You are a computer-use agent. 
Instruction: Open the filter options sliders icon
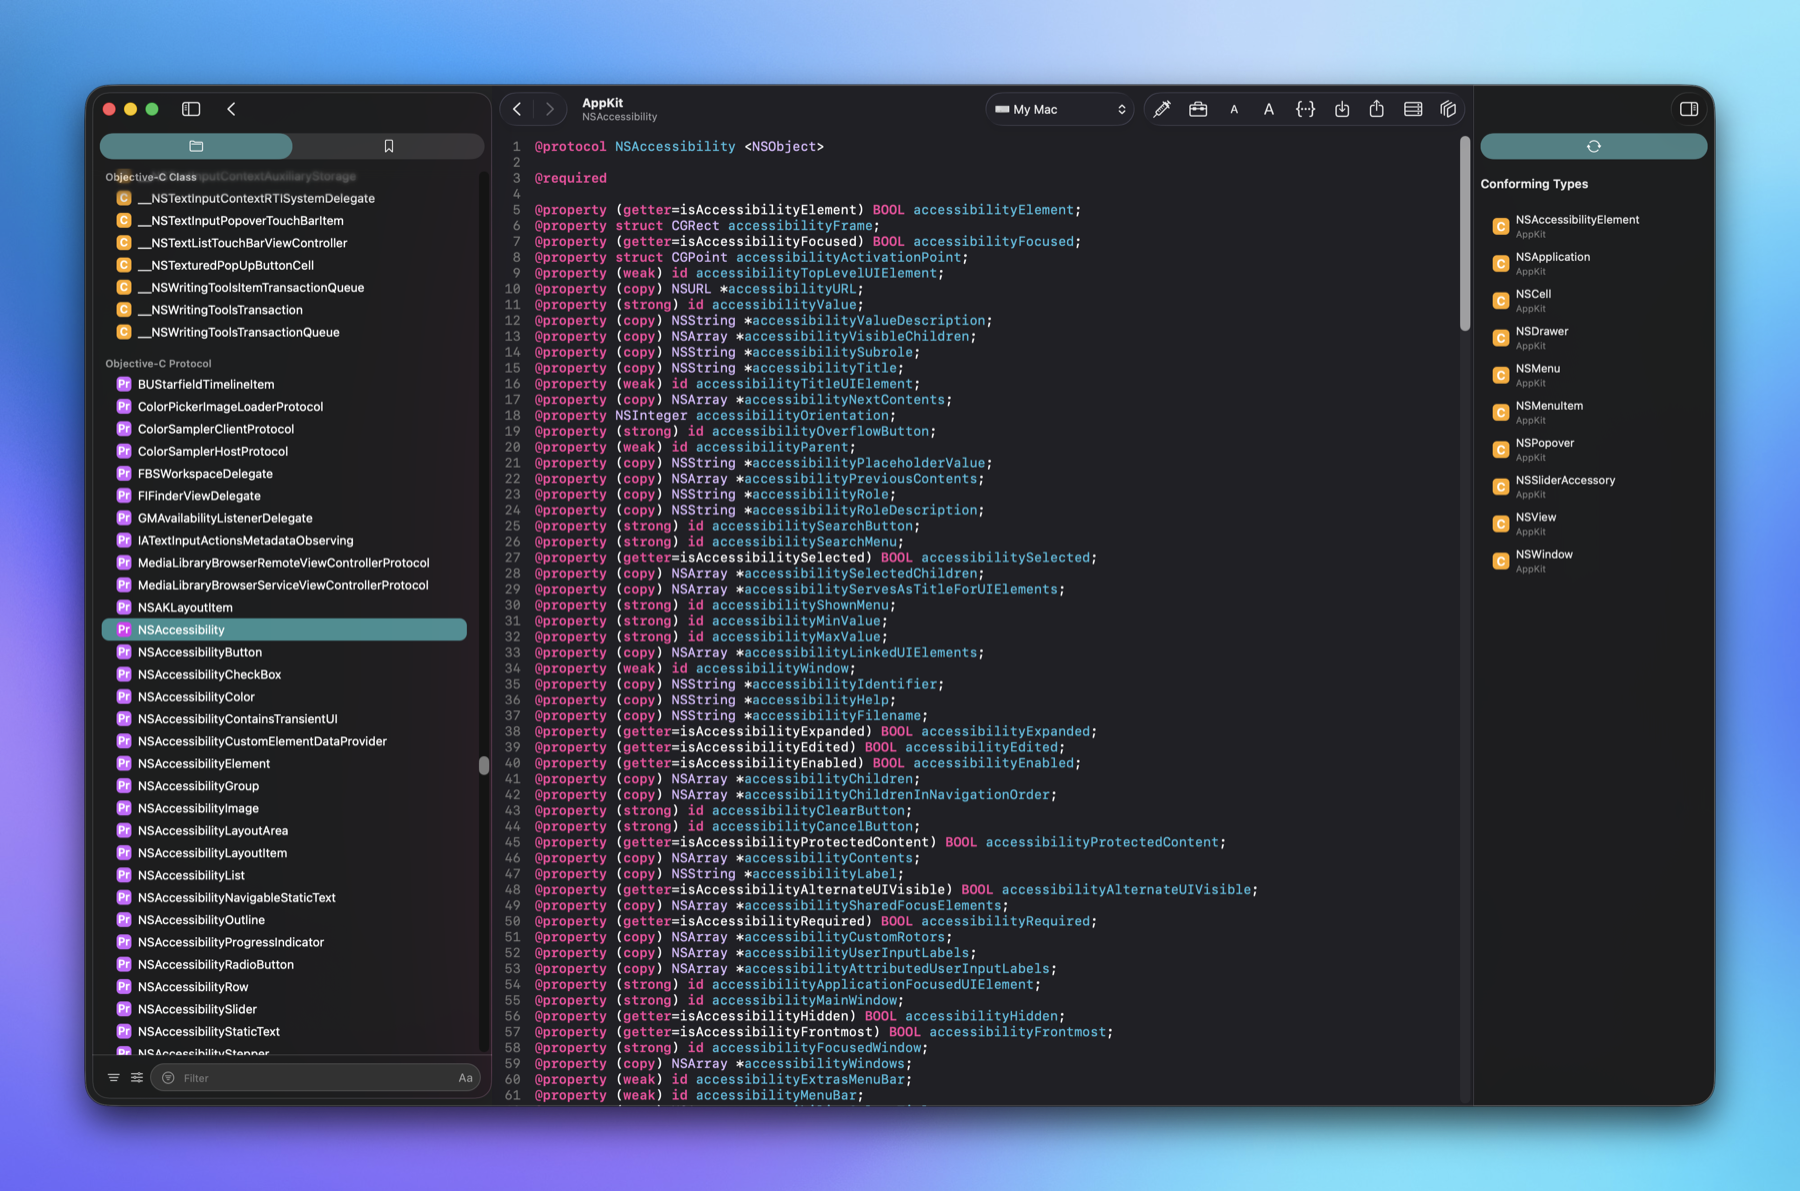[x=137, y=1078]
